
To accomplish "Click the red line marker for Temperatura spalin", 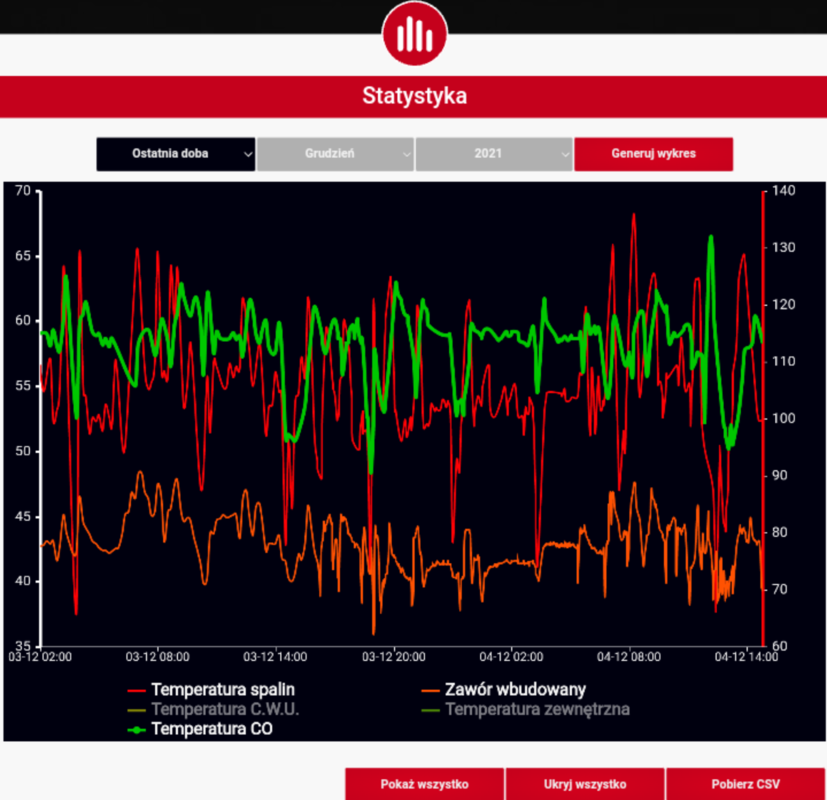I will point(137,690).
